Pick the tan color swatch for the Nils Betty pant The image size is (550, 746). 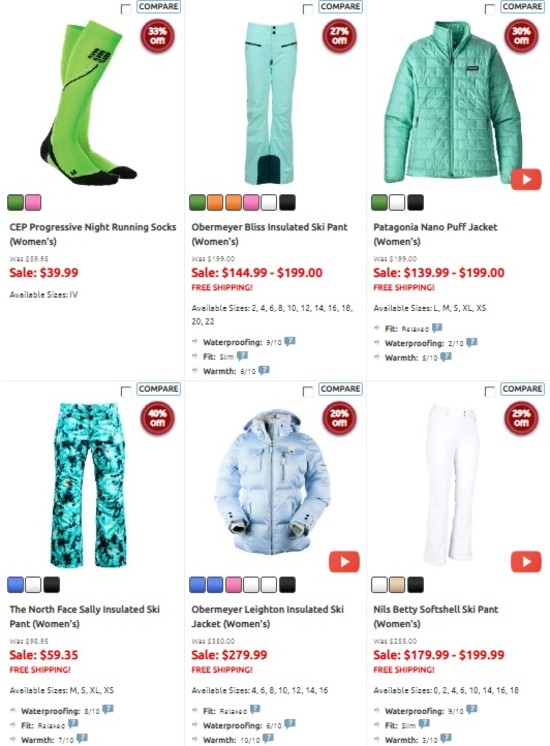(x=397, y=585)
